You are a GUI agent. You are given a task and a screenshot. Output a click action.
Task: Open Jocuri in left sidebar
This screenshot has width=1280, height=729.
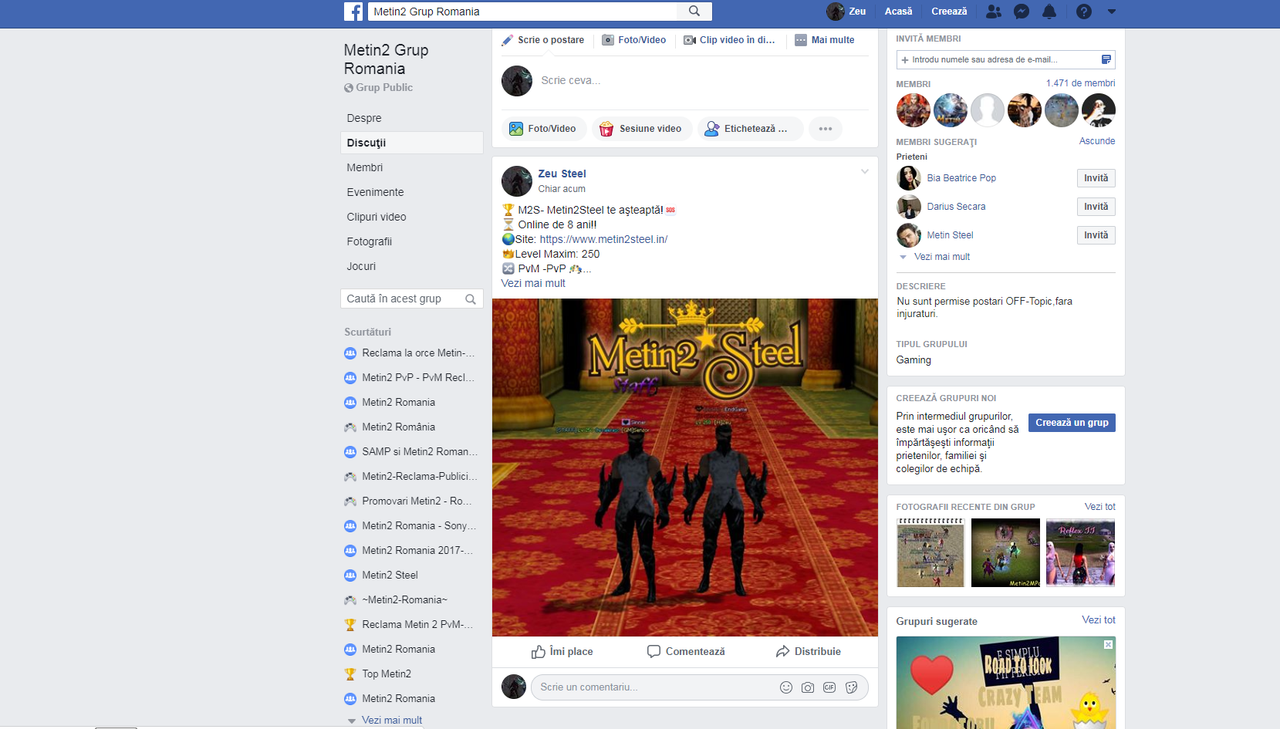click(361, 267)
